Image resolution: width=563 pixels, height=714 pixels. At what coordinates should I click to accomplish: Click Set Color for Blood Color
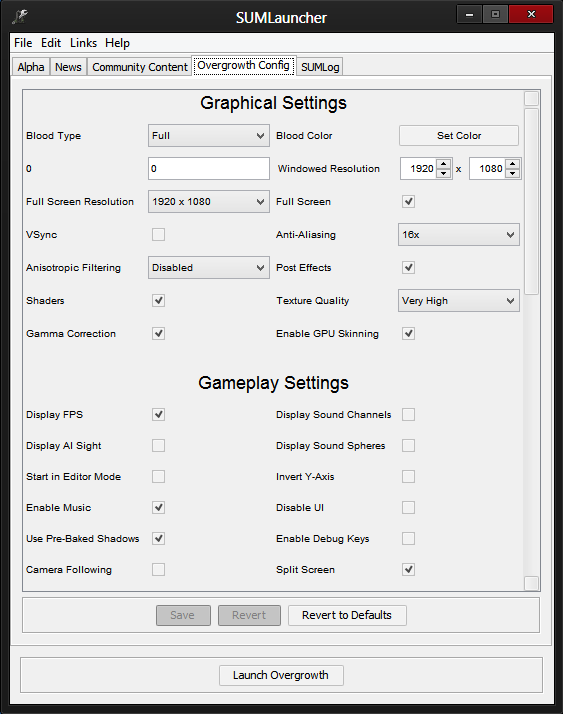coord(459,136)
